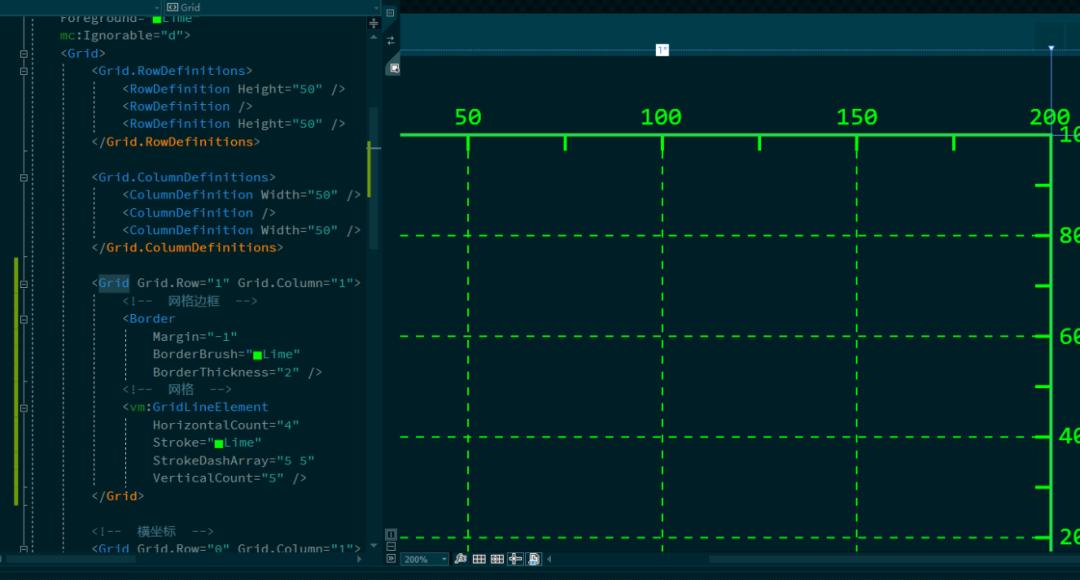Toggle the show snap grid icon
The height and width of the screenshot is (580, 1080).
point(479,559)
